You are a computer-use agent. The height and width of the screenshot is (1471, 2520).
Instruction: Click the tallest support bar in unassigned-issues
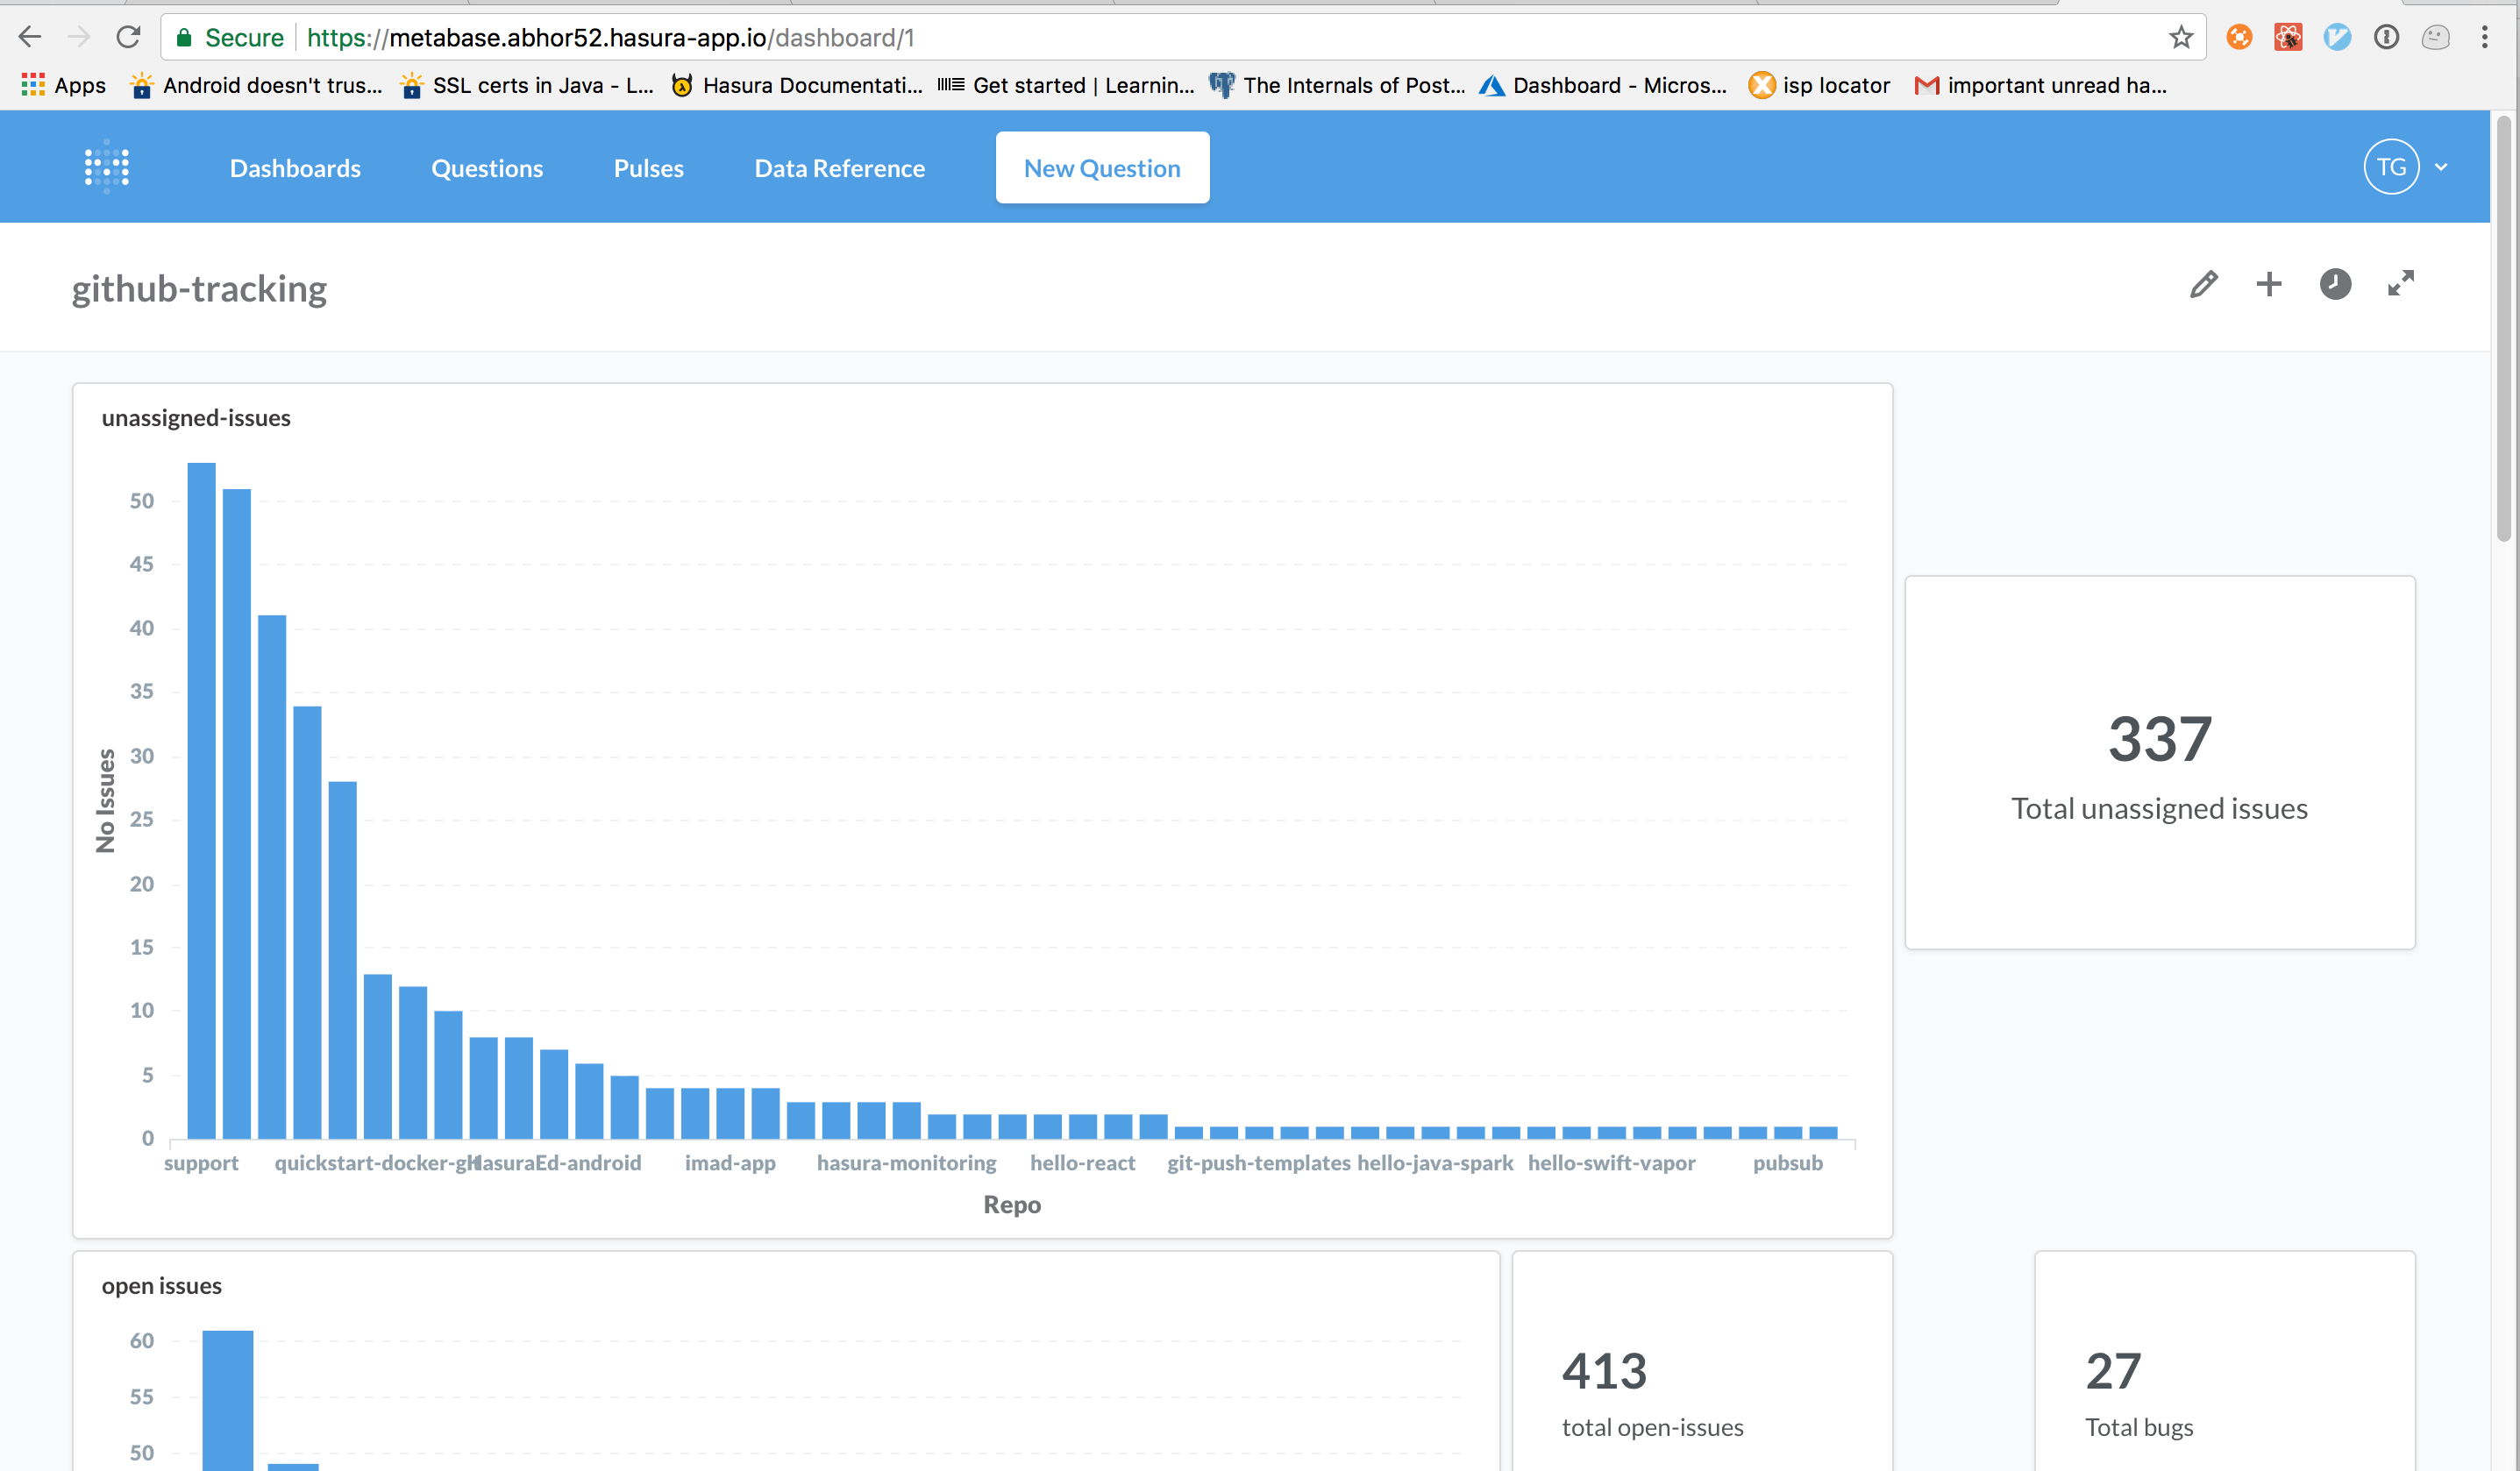point(201,800)
